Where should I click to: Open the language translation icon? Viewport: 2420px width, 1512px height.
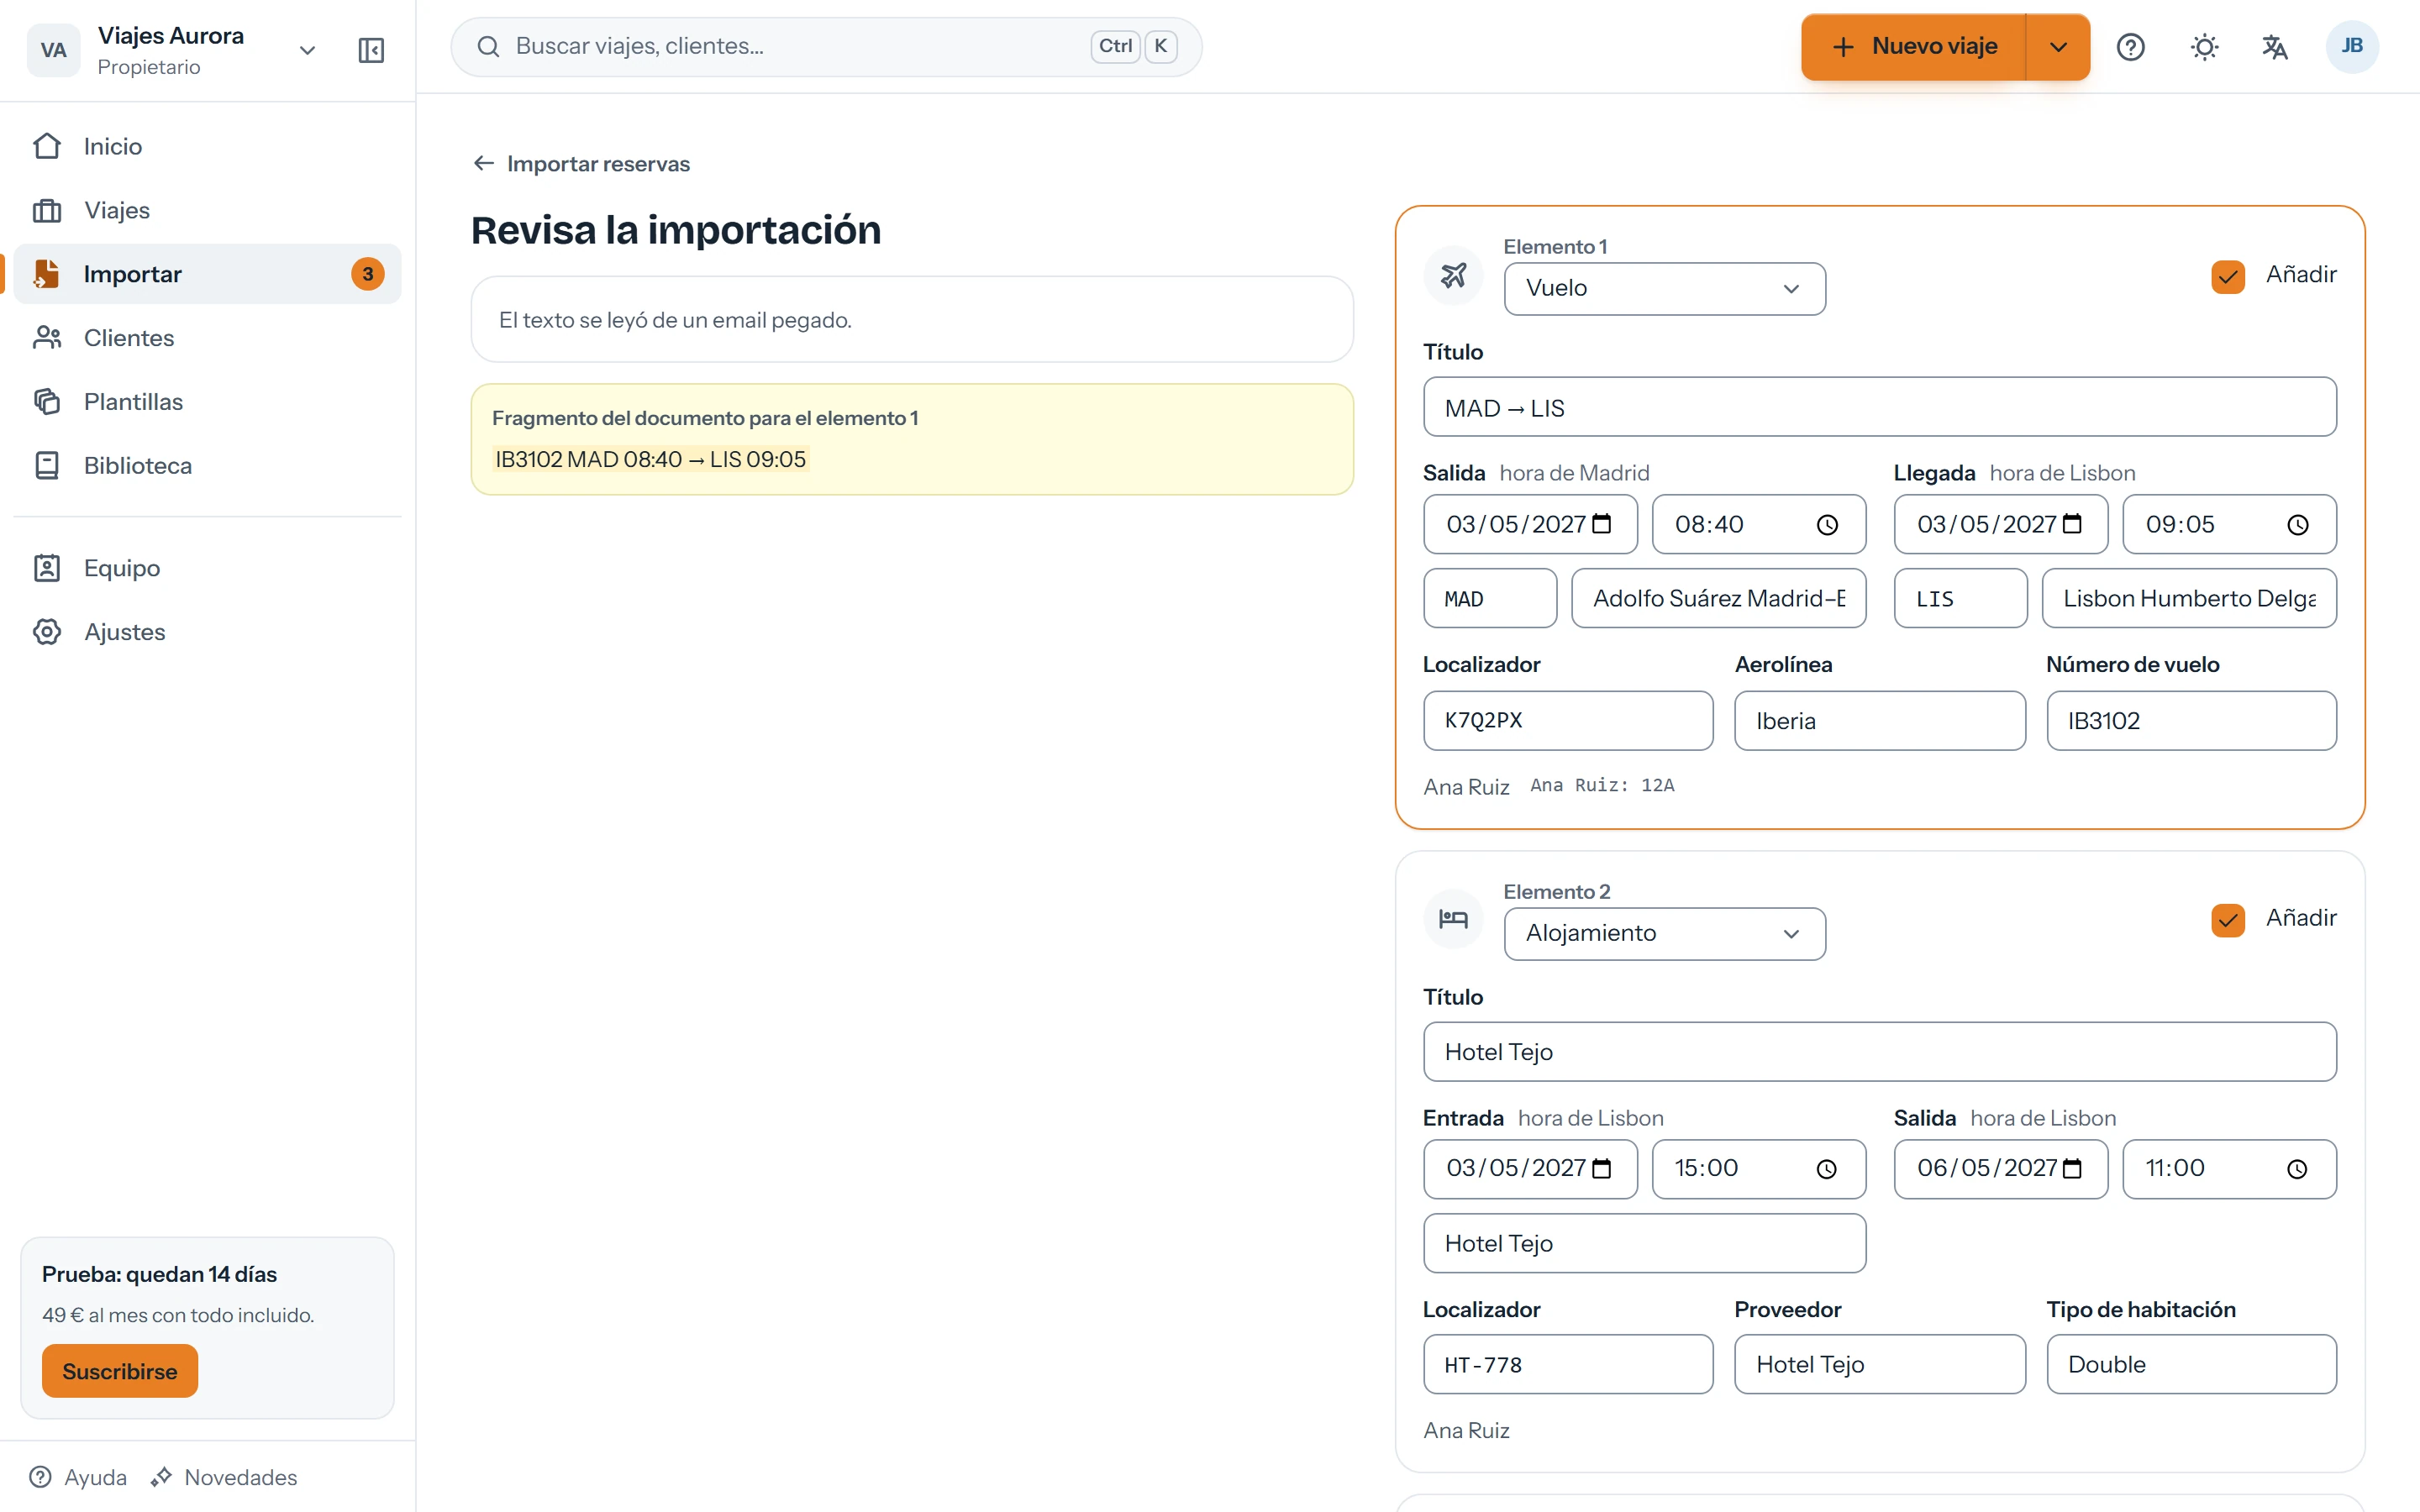click(2275, 47)
